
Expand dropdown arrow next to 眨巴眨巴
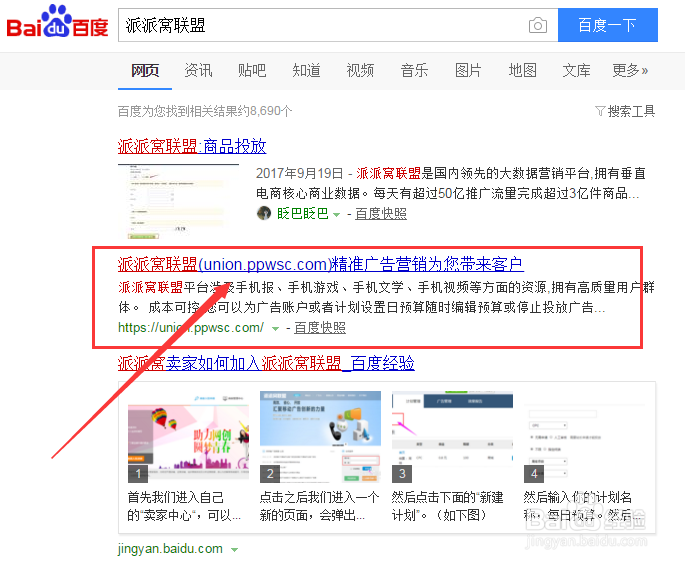point(336,215)
